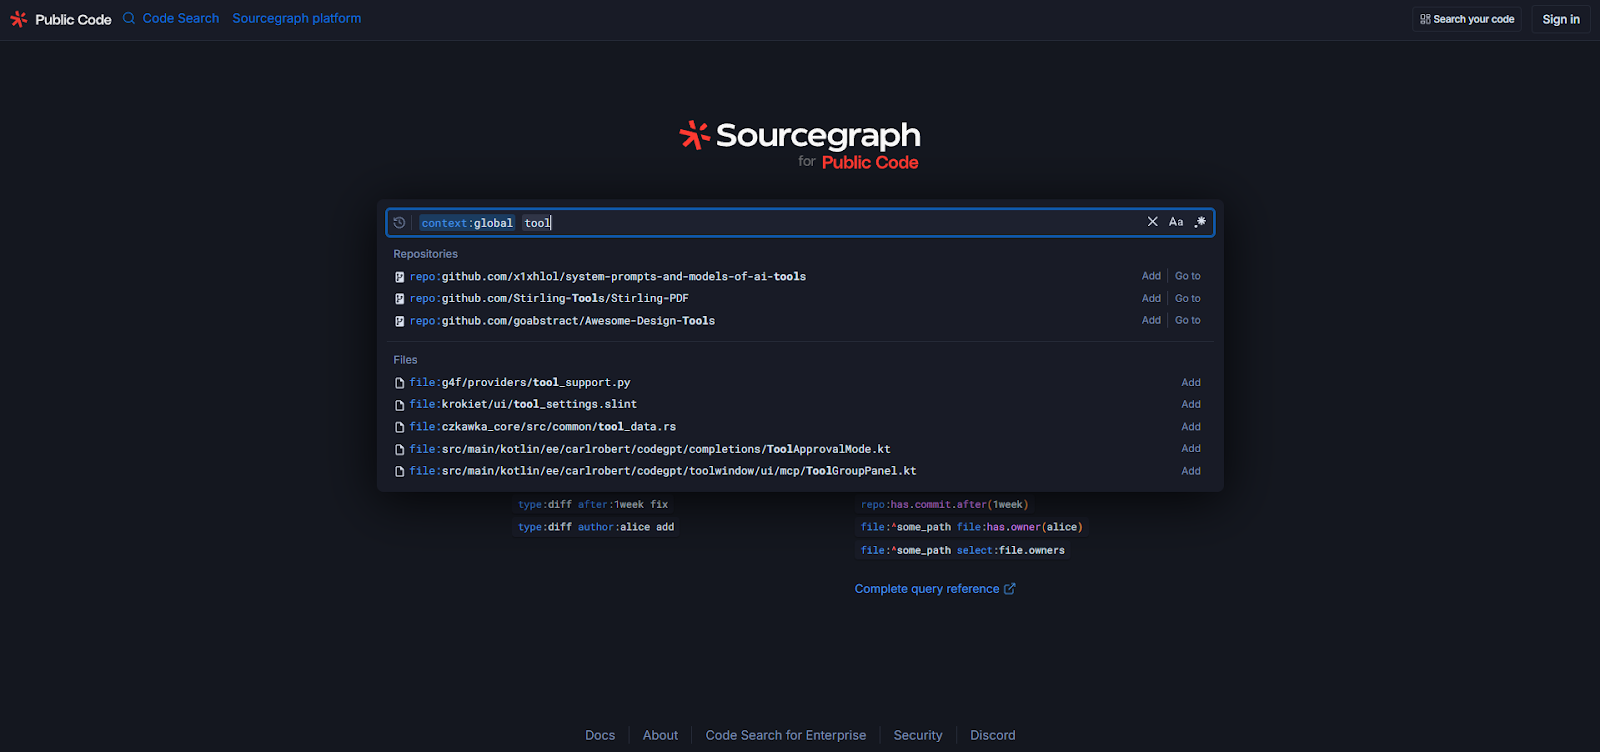
Task: Open the Code Search nav item
Action: pyautogui.click(x=180, y=18)
